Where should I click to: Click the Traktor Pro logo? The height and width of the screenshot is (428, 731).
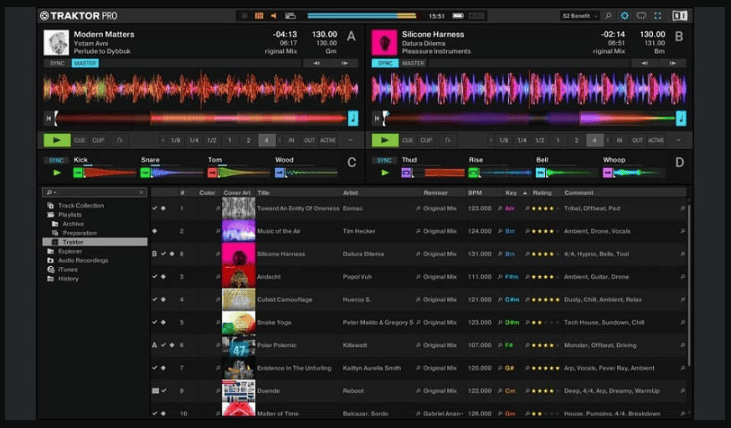tap(78, 16)
